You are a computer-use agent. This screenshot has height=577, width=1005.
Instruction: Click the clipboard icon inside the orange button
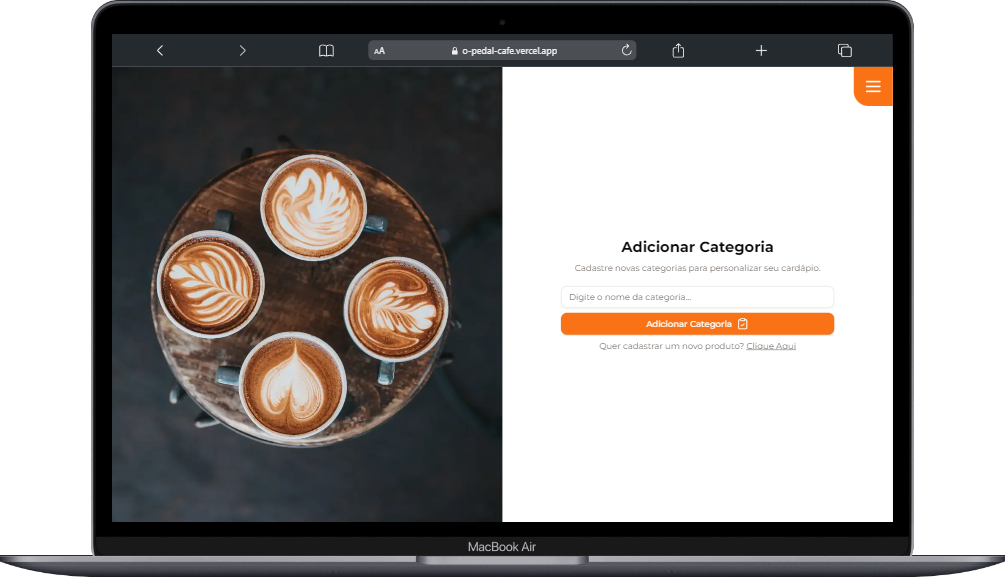click(743, 324)
